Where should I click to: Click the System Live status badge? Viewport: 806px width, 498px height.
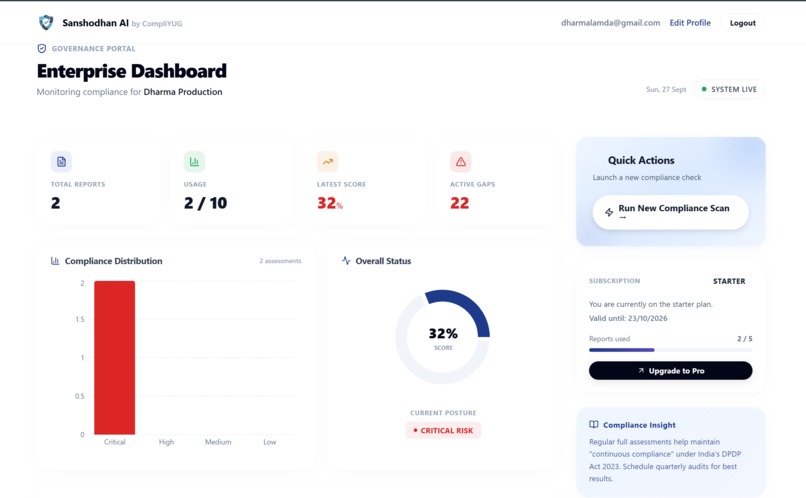729,89
